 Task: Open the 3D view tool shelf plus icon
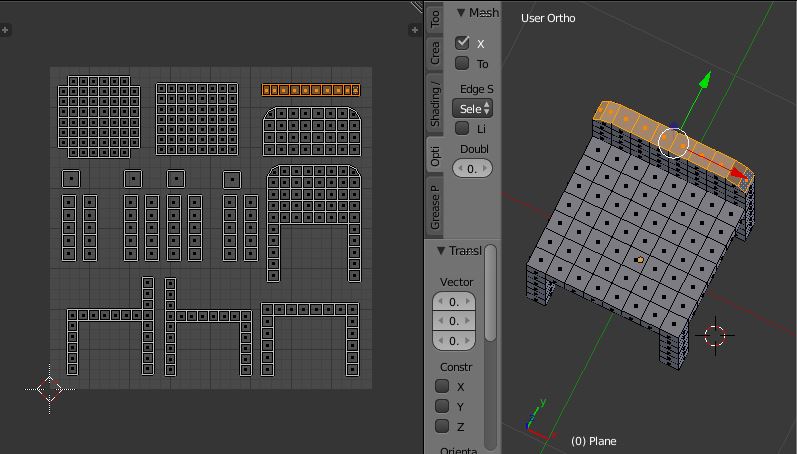(x=414, y=30)
